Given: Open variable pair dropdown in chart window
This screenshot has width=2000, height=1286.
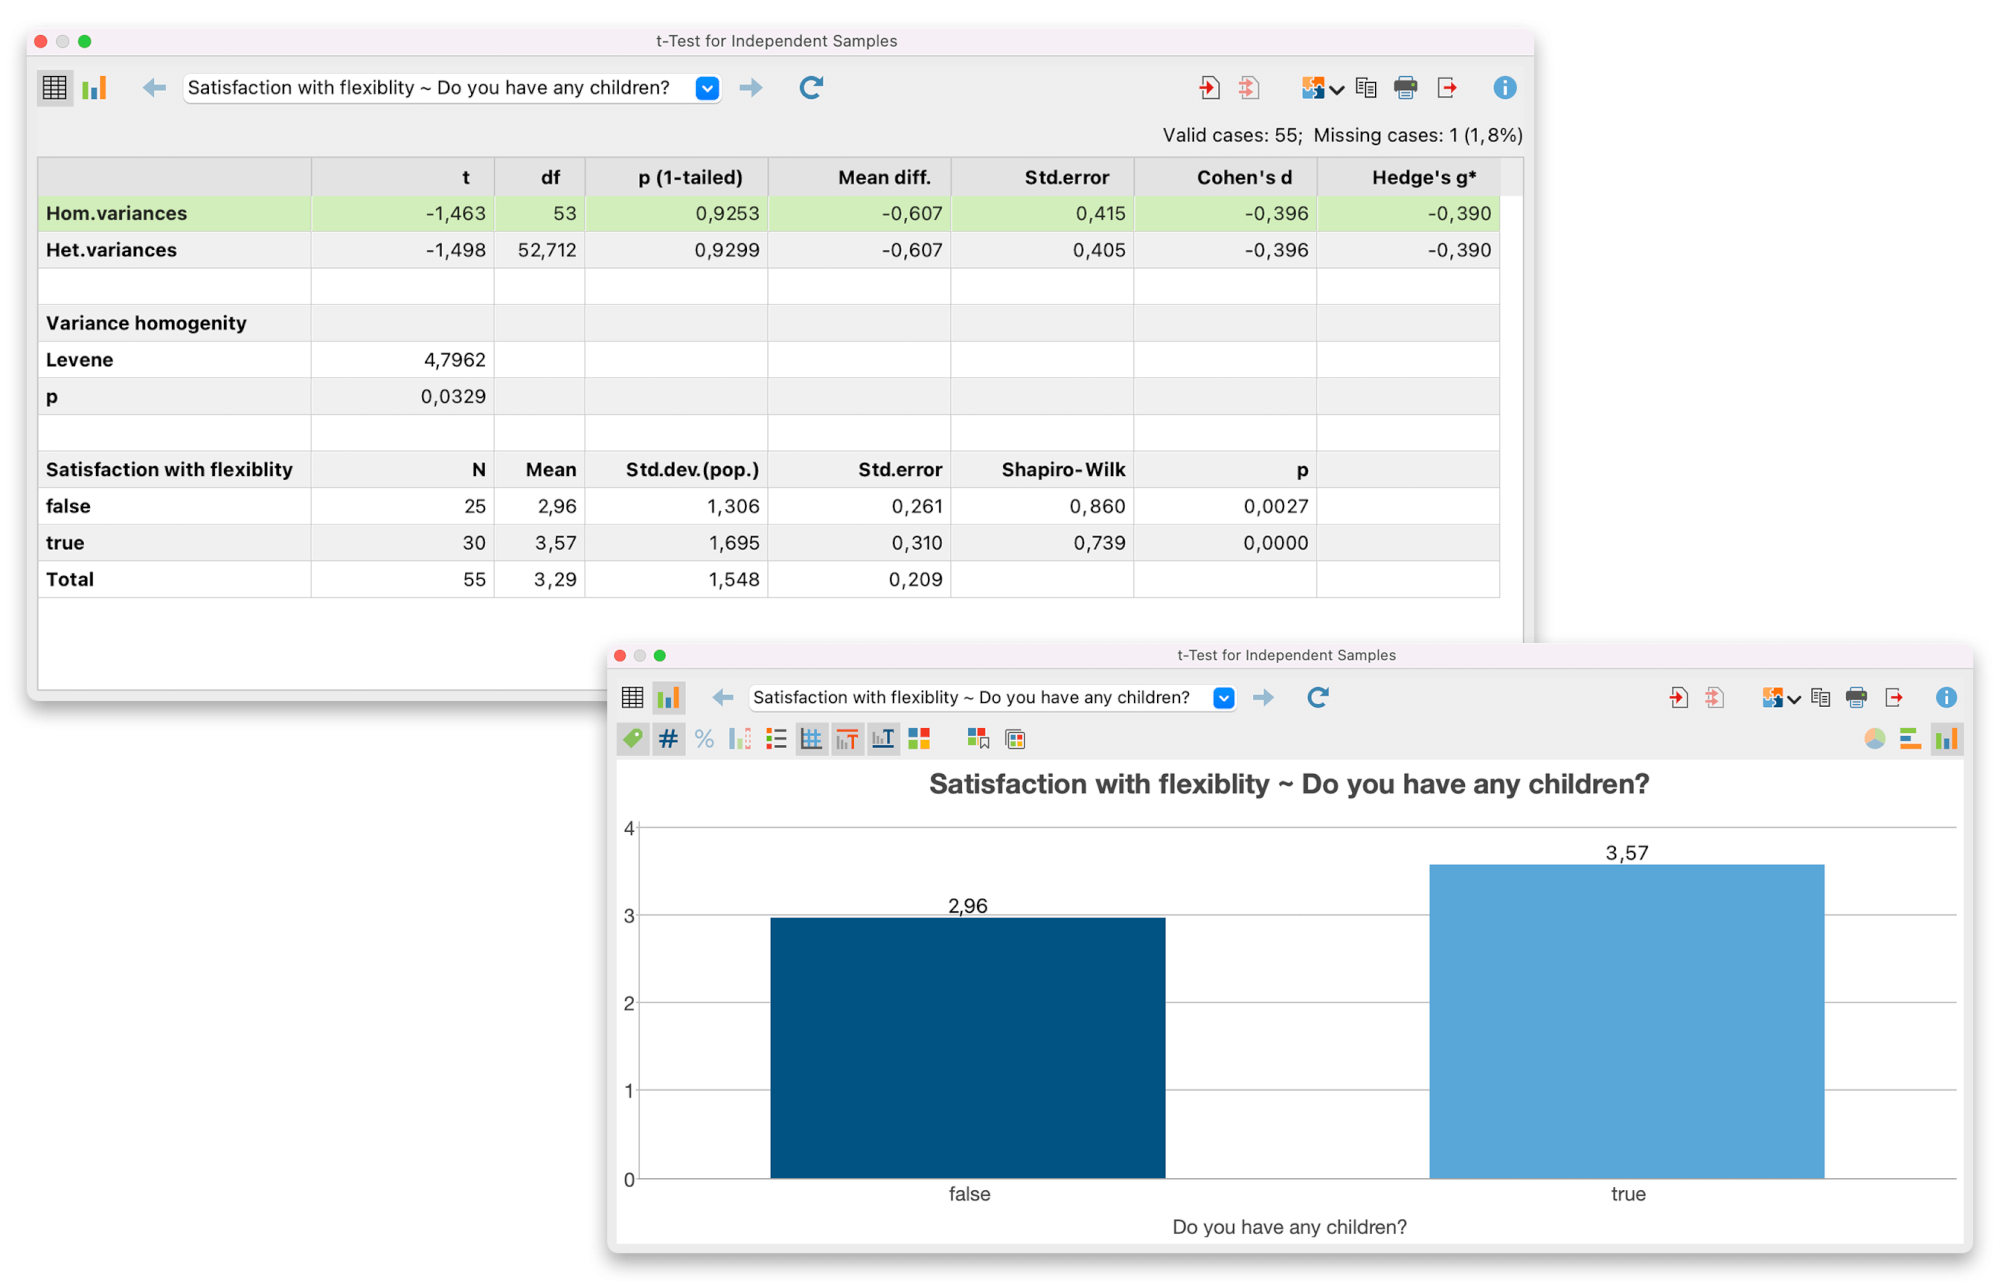Looking at the screenshot, I should pyautogui.click(x=1223, y=698).
